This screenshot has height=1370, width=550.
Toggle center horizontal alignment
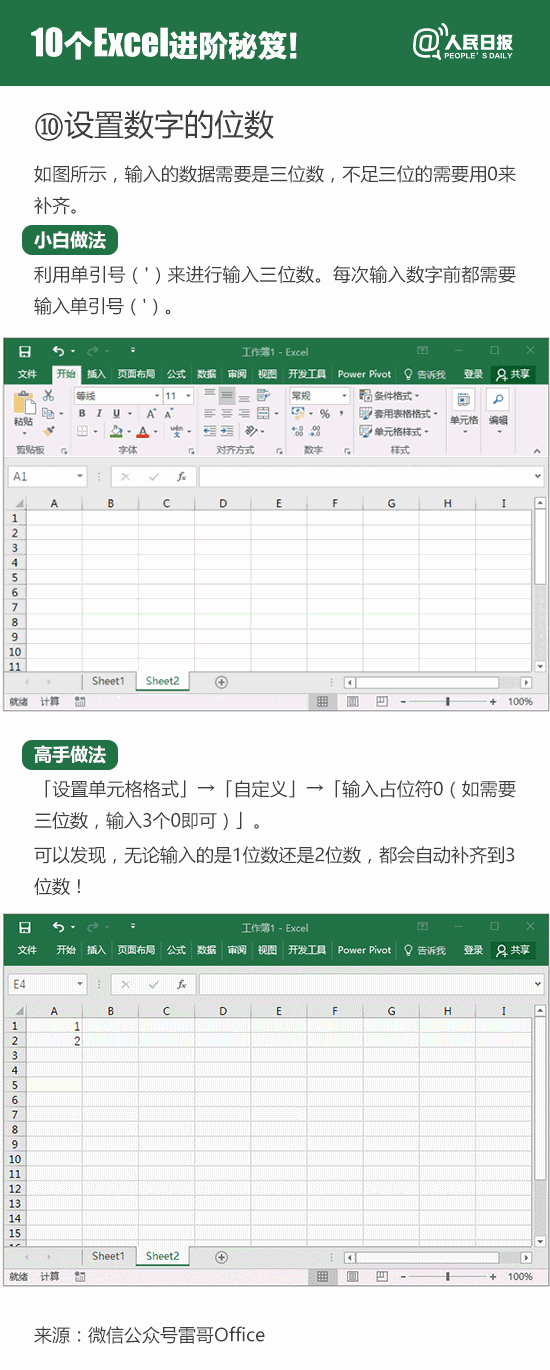coord(227,414)
